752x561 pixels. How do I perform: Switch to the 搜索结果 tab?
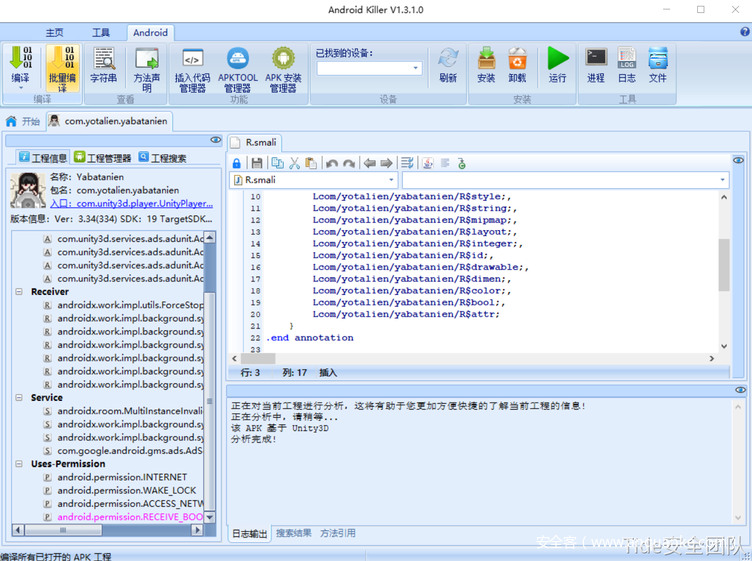pos(294,533)
